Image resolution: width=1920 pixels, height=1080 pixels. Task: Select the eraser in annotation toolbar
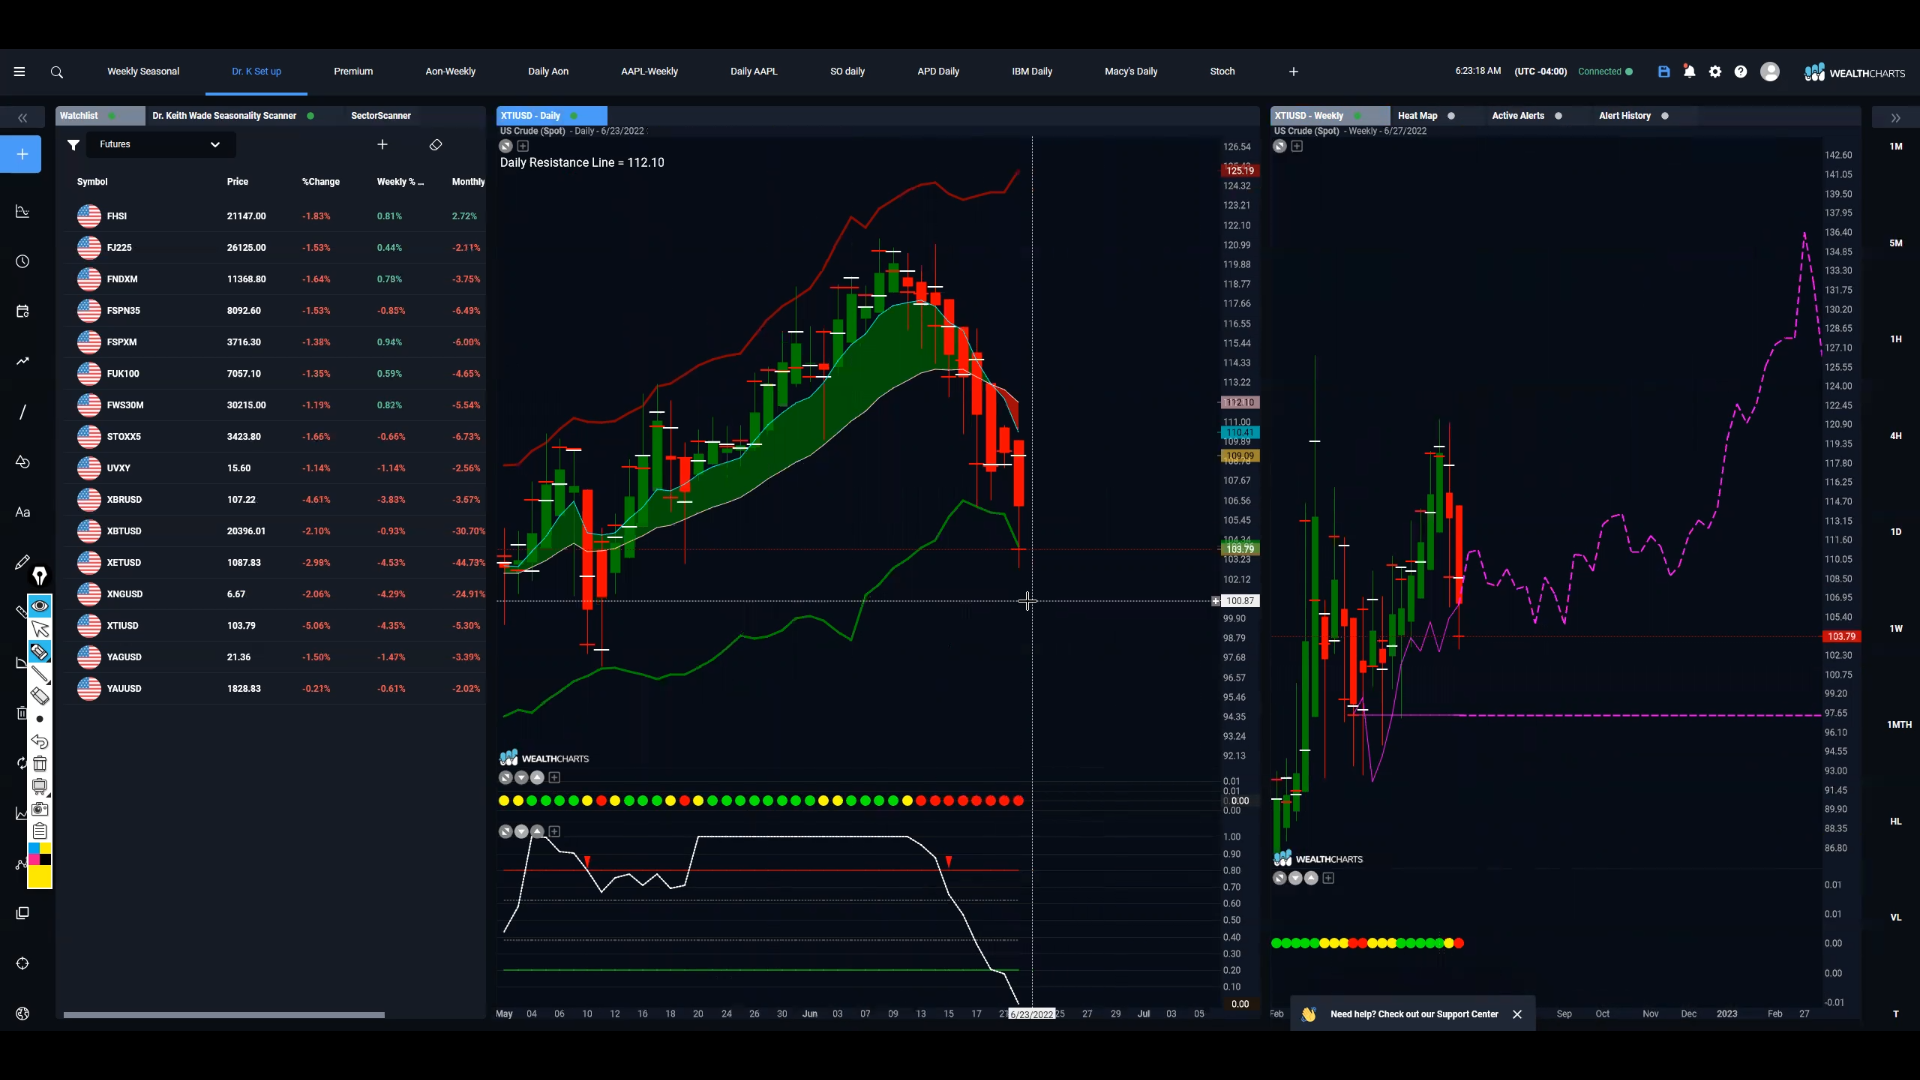(40, 696)
